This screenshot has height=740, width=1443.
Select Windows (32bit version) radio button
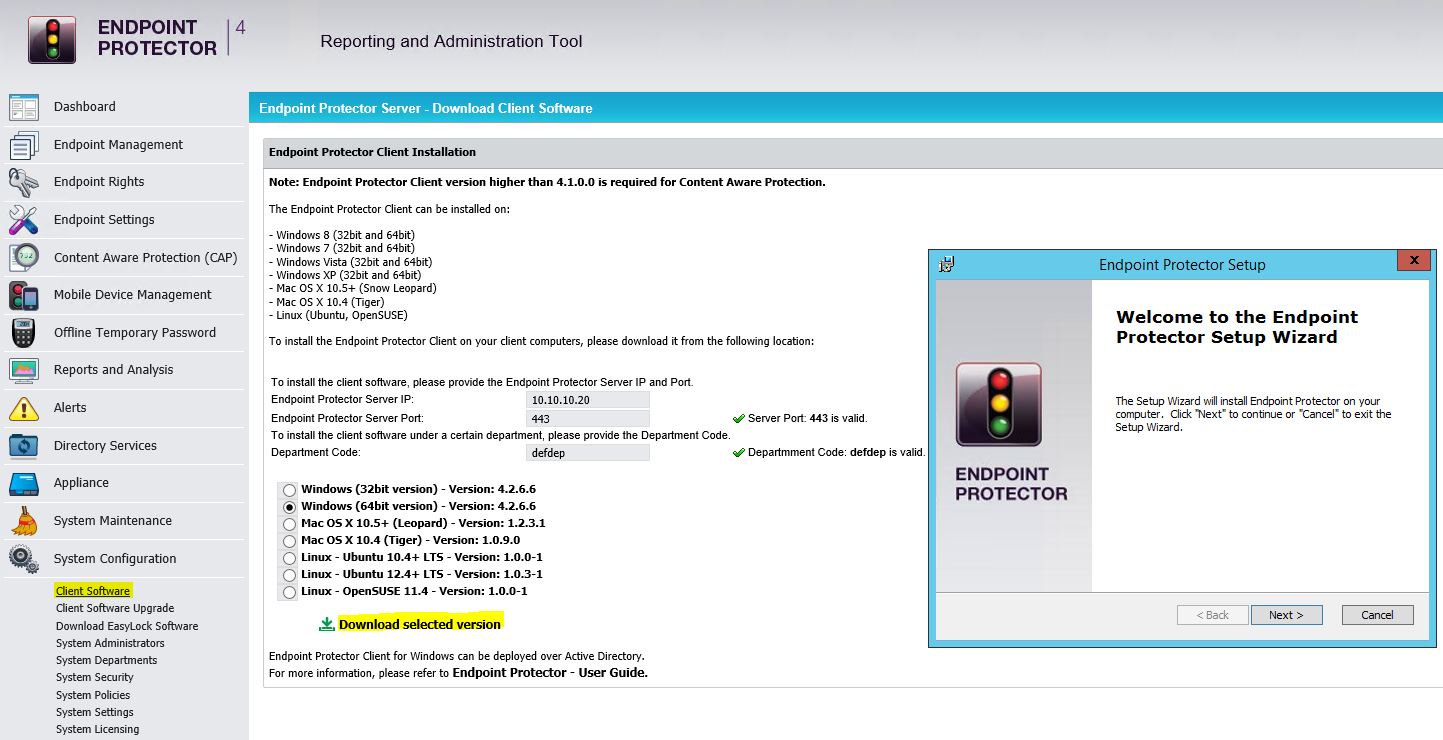coord(289,491)
